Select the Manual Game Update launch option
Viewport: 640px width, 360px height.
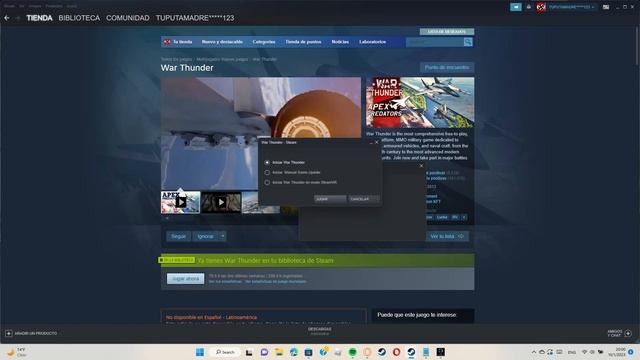coord(267,173)
